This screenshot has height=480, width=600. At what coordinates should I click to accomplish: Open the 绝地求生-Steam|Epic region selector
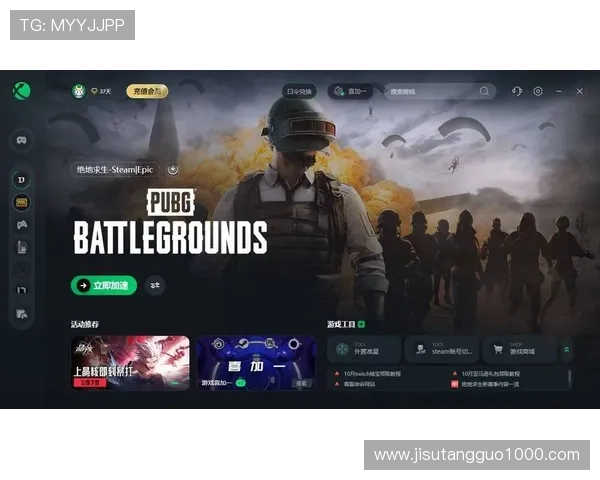tap(115, 170)
